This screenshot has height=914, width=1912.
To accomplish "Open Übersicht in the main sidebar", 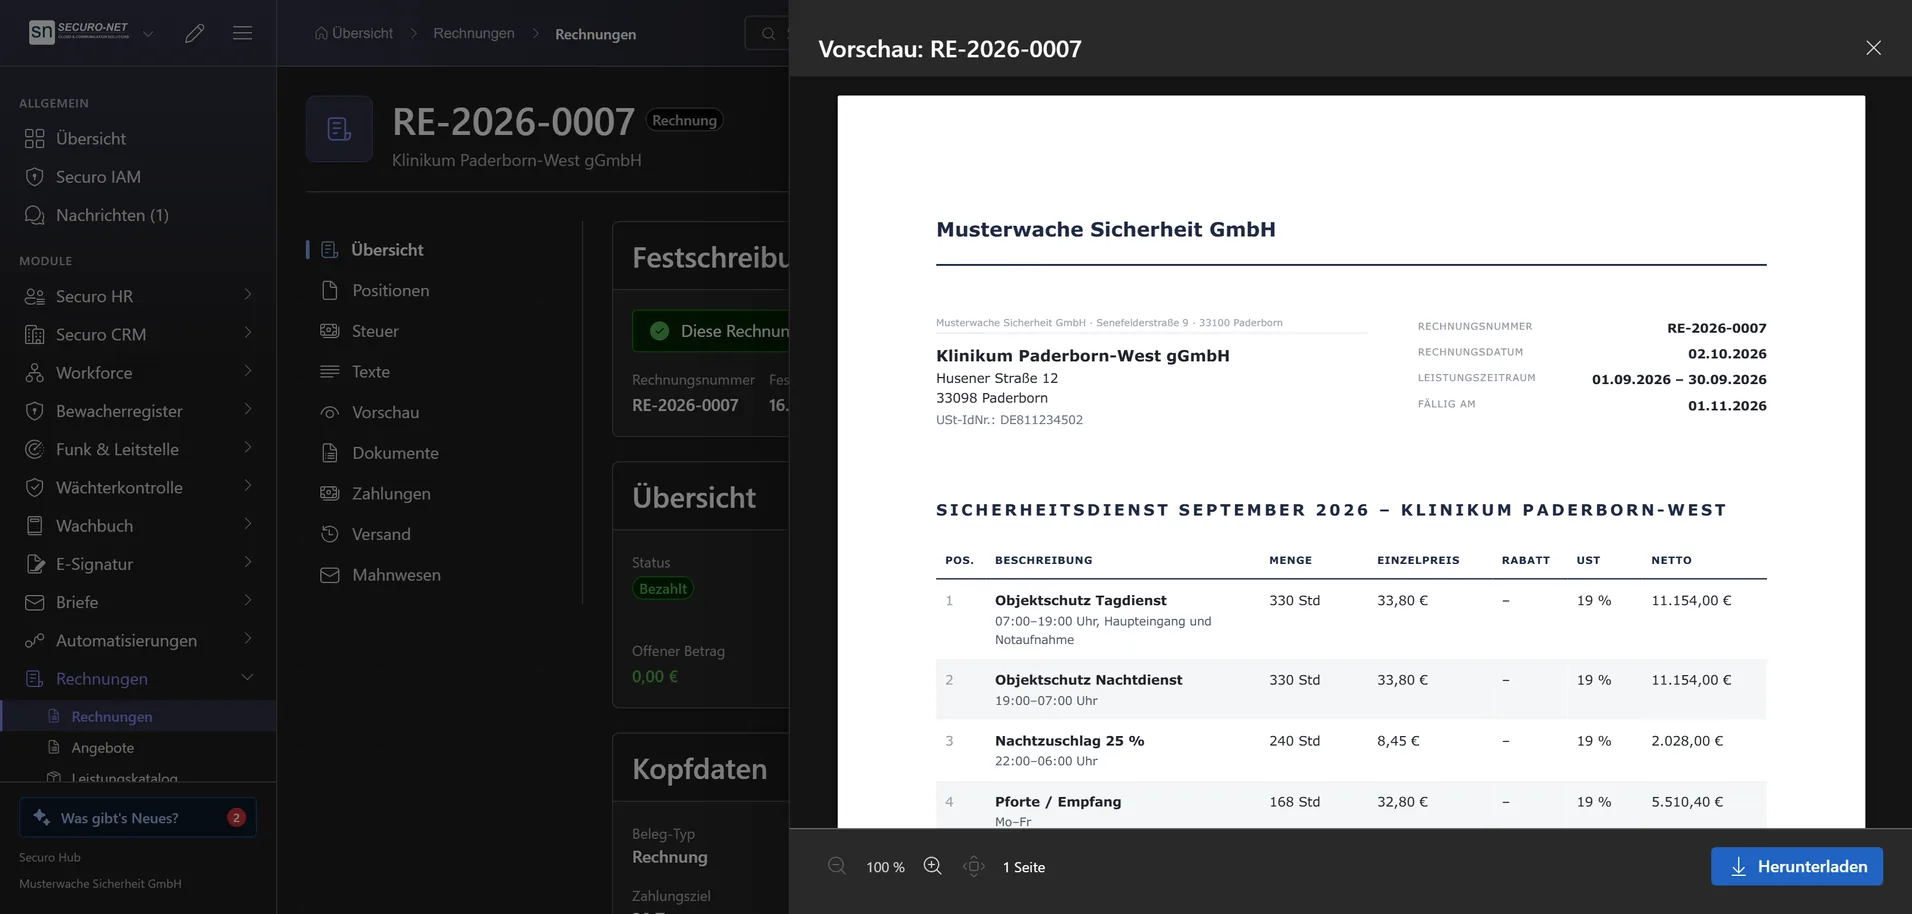I will tap(138, 138).
